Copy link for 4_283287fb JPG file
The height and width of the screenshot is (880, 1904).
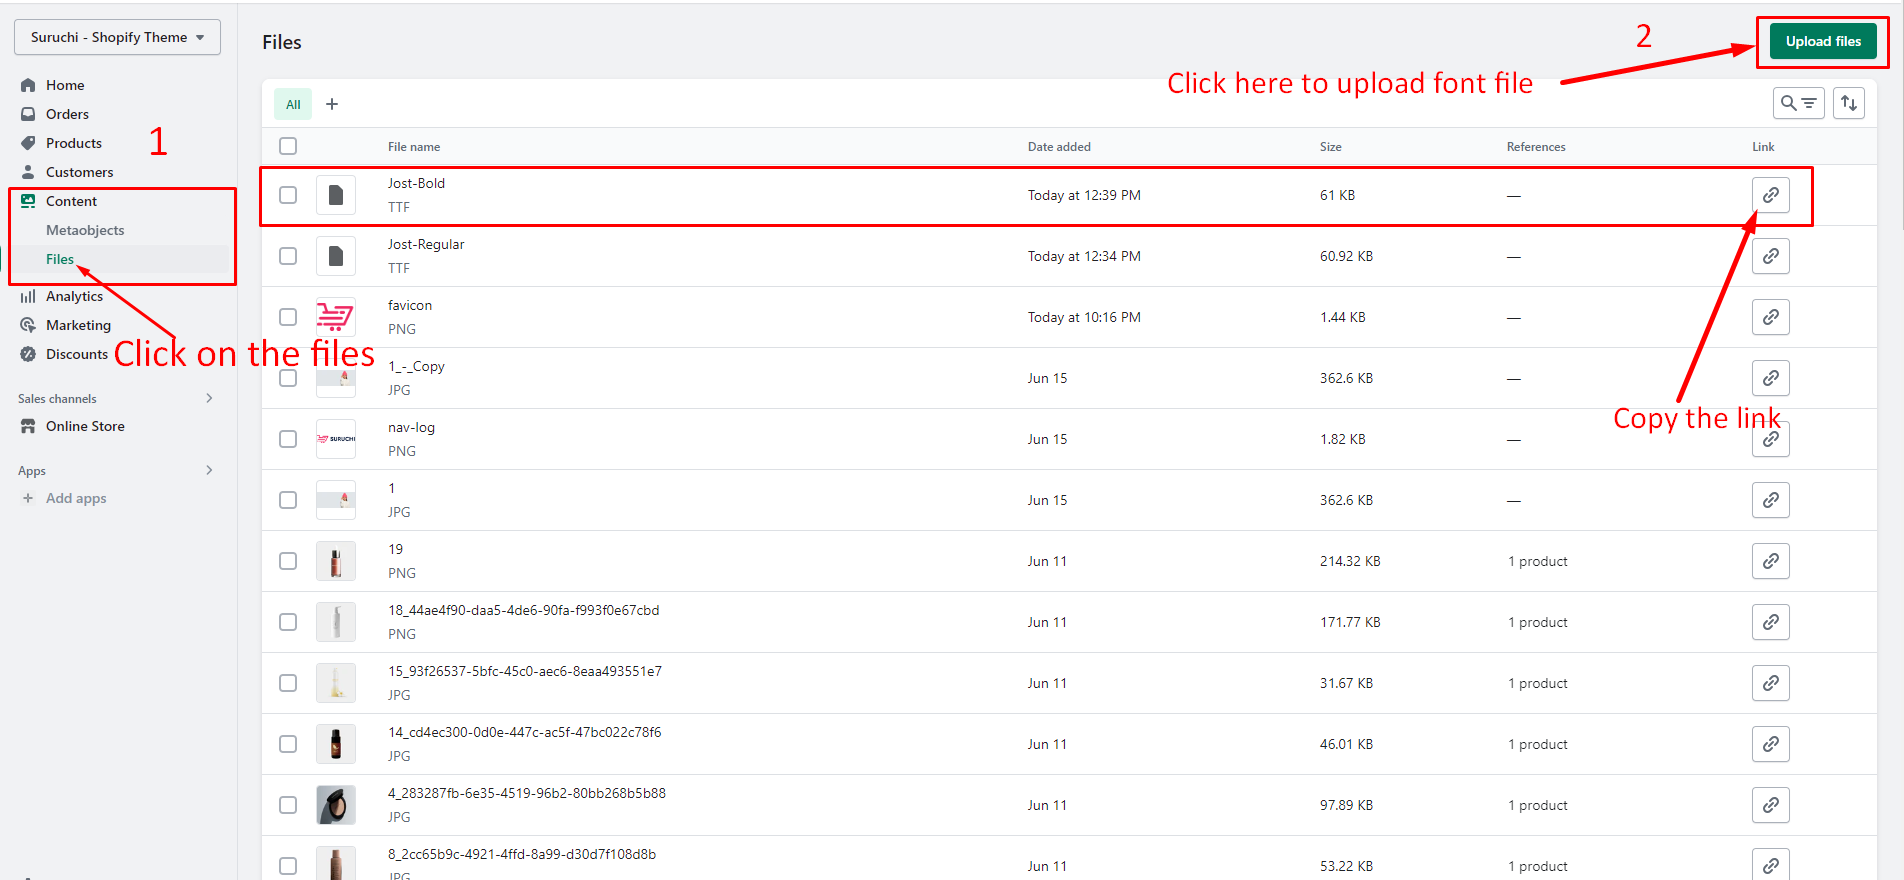pos(1770,805)
